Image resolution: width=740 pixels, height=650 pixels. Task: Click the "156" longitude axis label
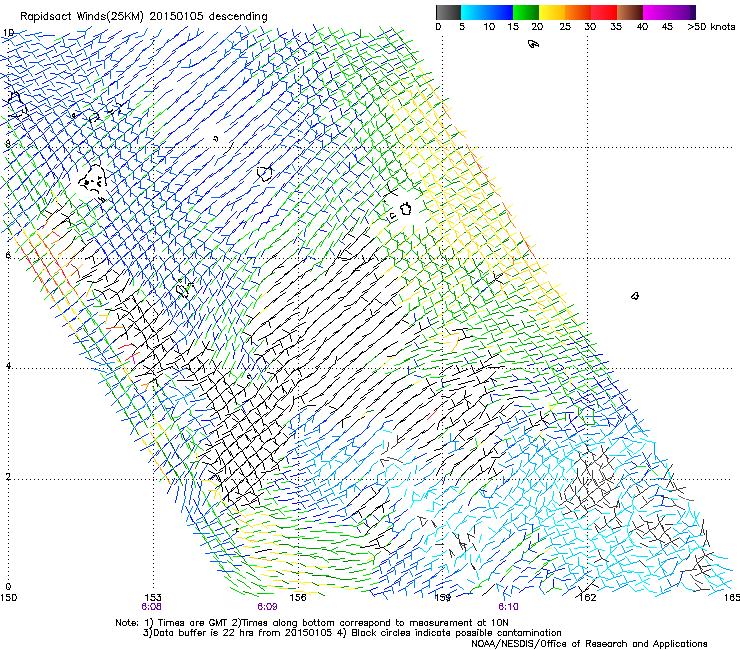coord(298,598)
